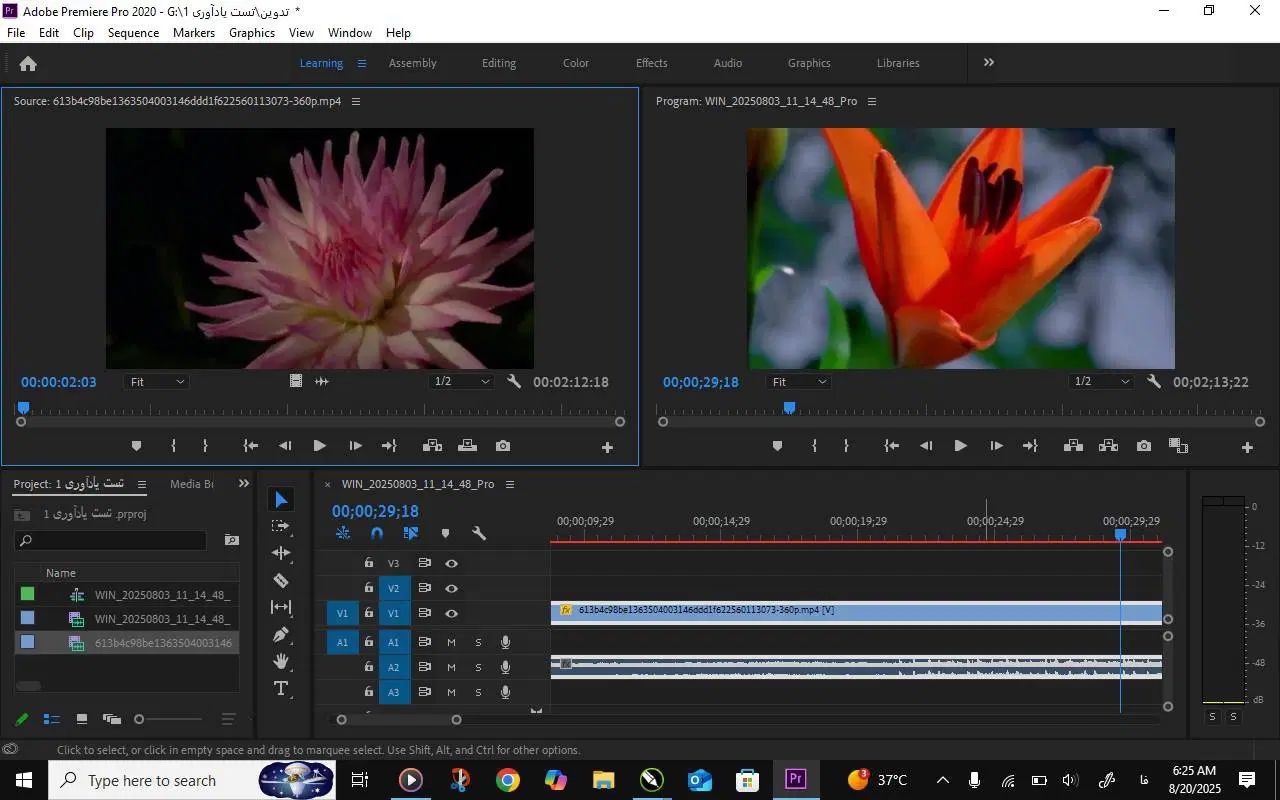Select the Slip tool
The height and width of the screenshot is (800, 1280).
[281, 607]
